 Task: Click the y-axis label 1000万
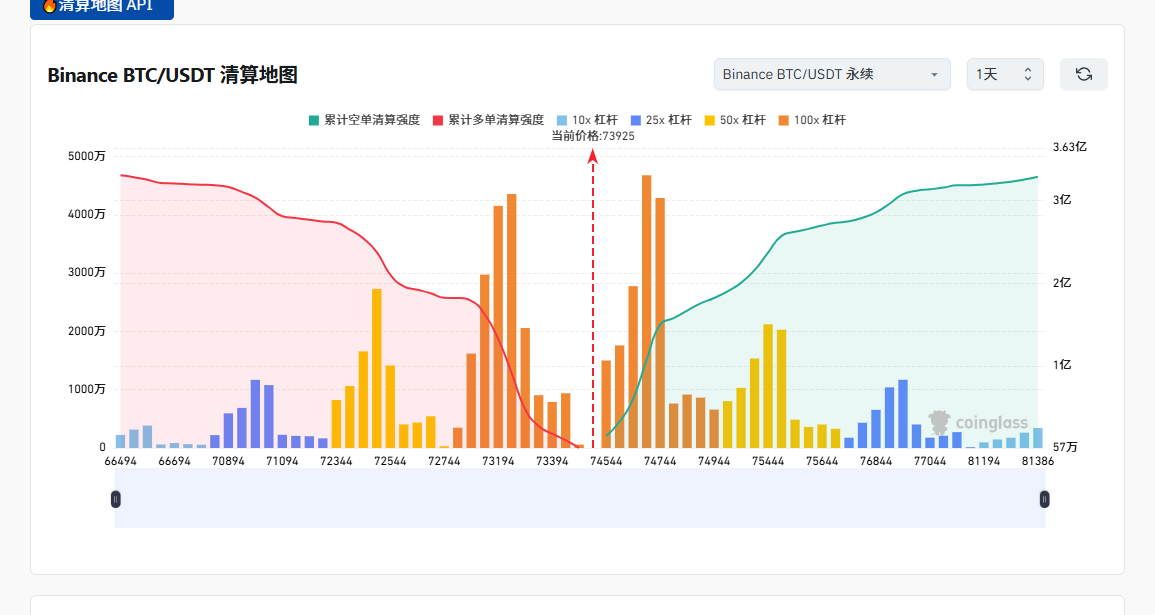[x=86, y=390]
